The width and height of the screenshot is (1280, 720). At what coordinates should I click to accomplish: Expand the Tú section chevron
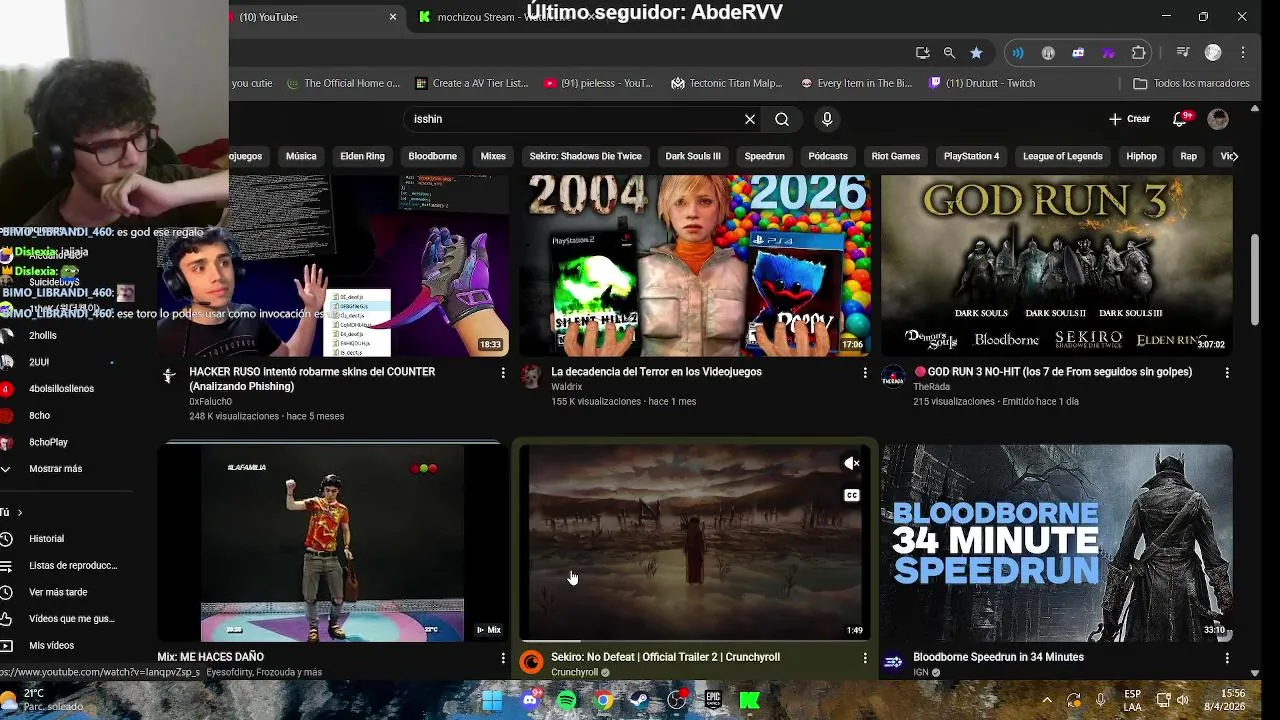coord(19,512)
